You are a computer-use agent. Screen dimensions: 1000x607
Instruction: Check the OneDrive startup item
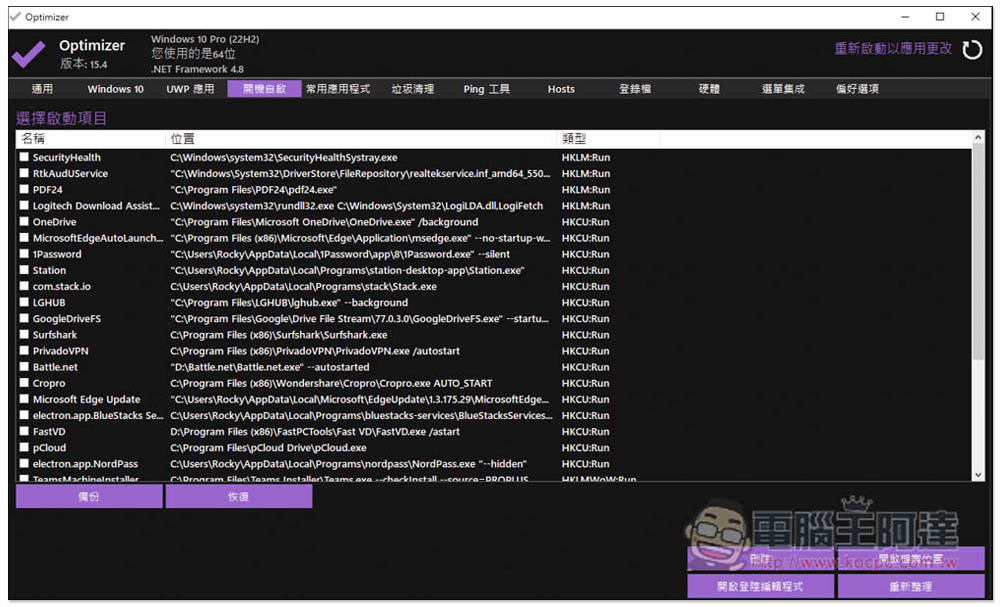[x=24, y=222]
